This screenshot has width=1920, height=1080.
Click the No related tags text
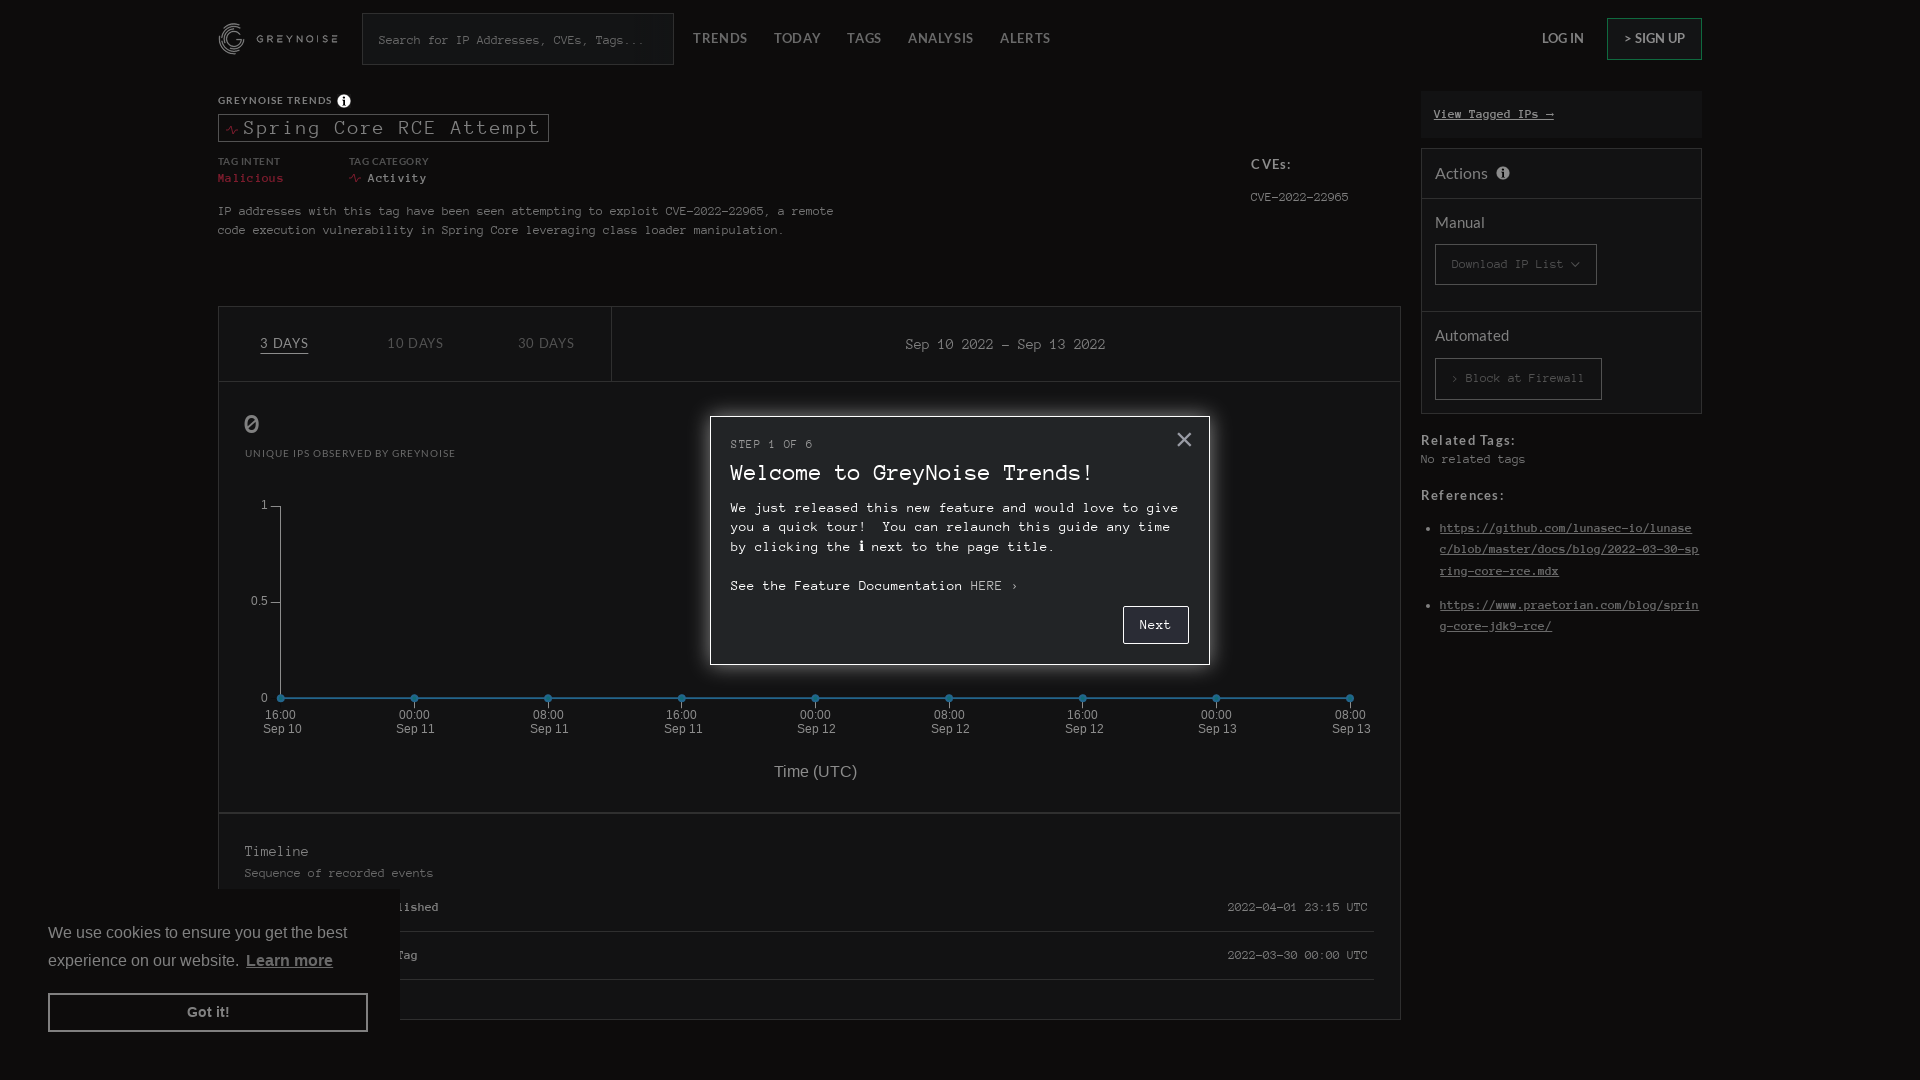[x=1473, y=460]
